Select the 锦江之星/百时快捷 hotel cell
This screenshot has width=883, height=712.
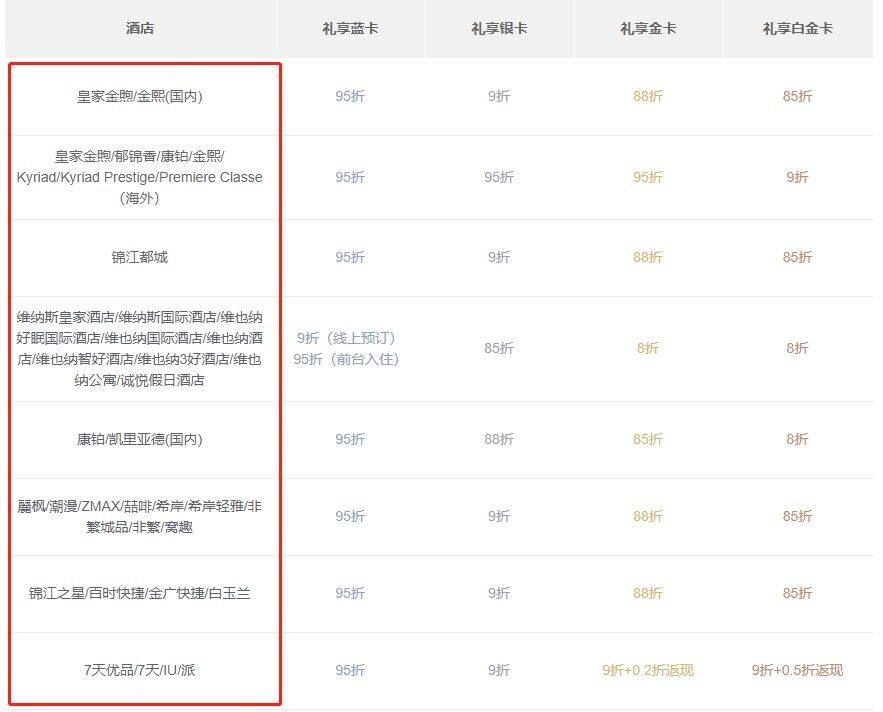pyautogui.click(x=140, y=593)
